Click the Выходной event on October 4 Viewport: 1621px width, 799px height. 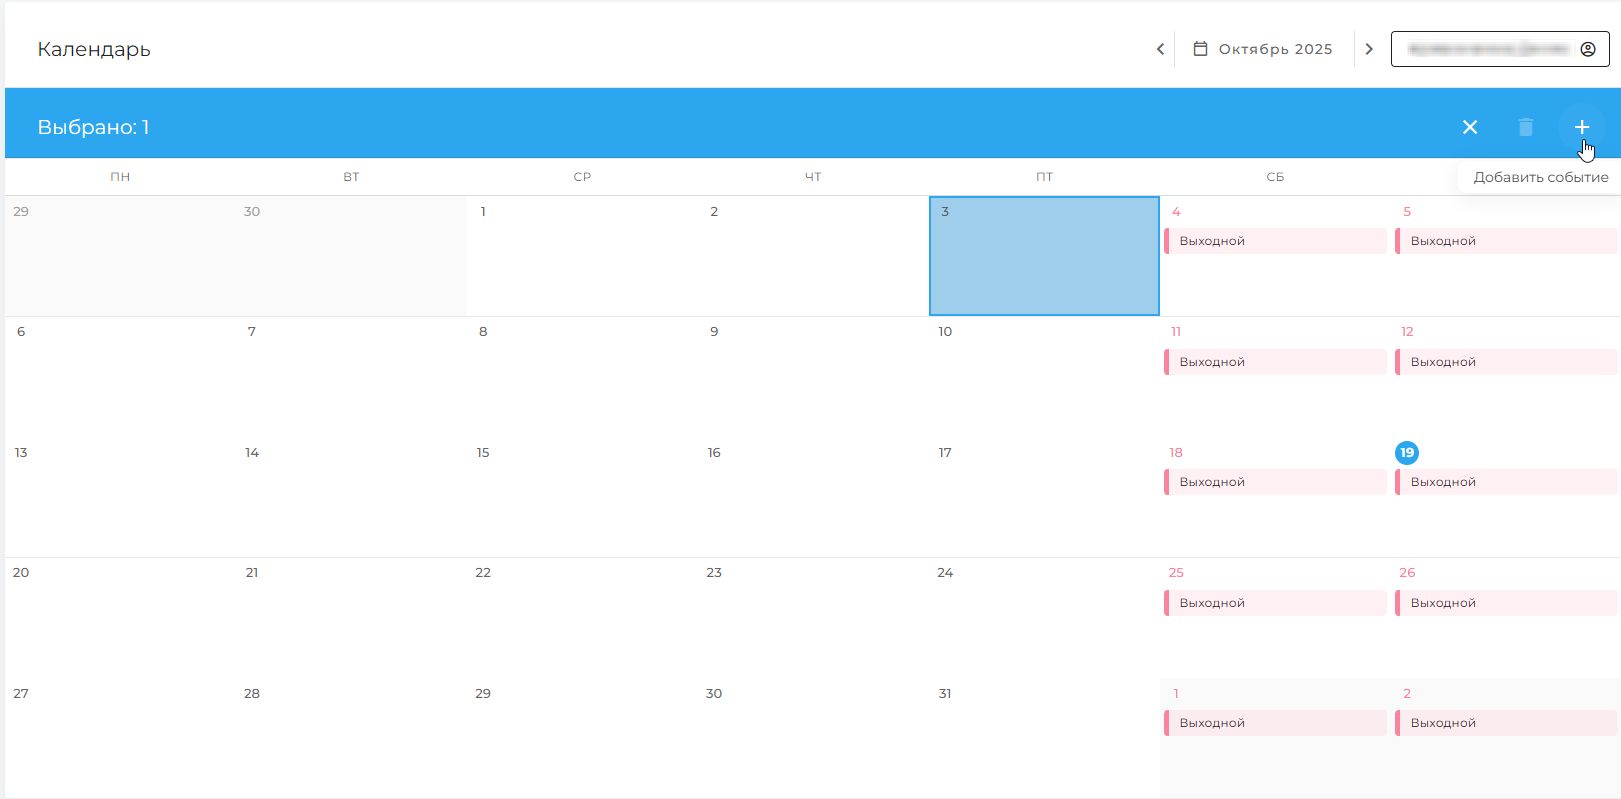pos(1275,241)
